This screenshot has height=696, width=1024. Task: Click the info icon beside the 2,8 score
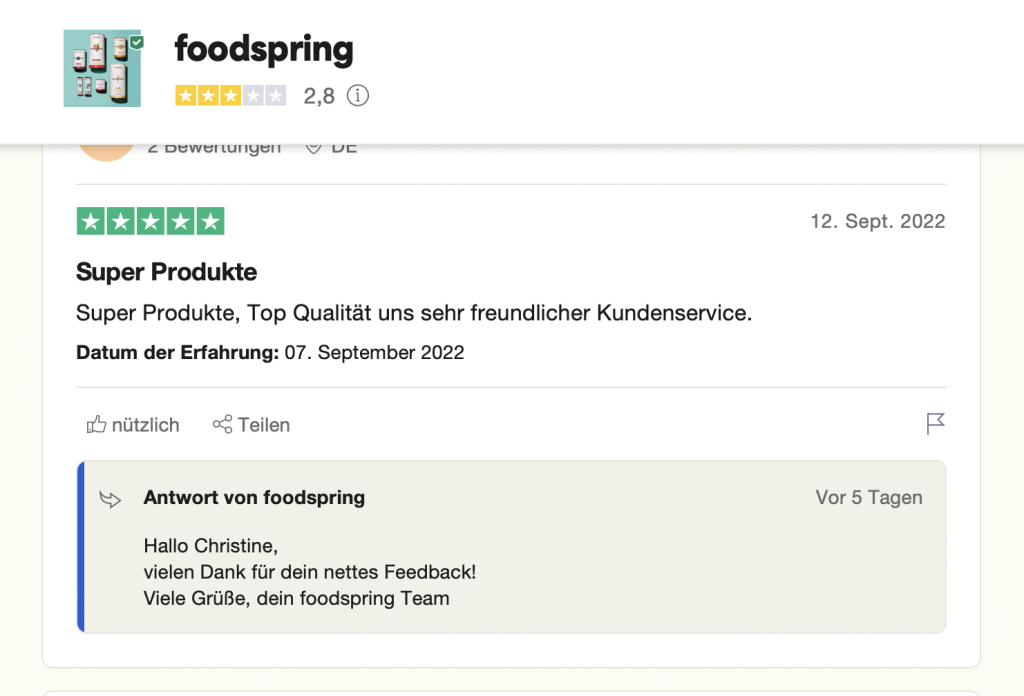coord(358,95)
